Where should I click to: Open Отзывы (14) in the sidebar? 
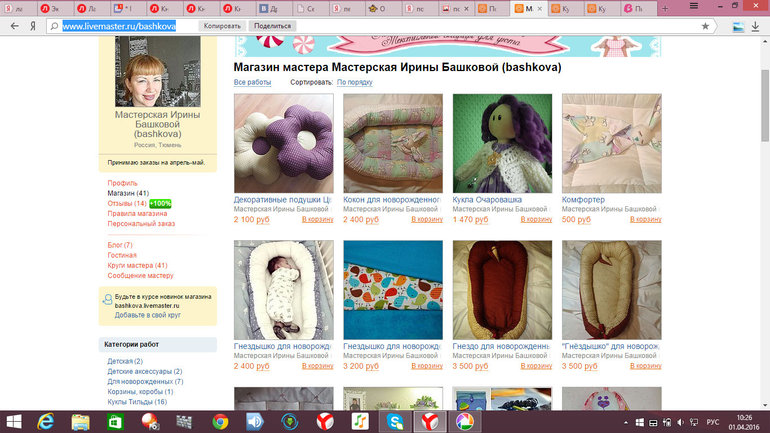click(127, 203)
